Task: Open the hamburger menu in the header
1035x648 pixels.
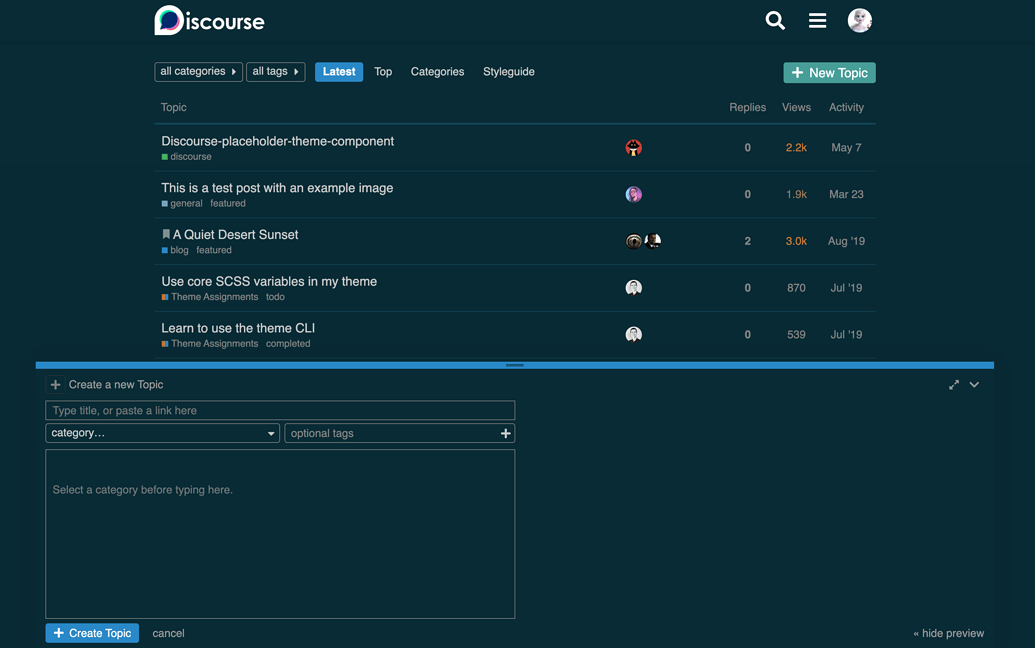Action: (x=817, y=21)
